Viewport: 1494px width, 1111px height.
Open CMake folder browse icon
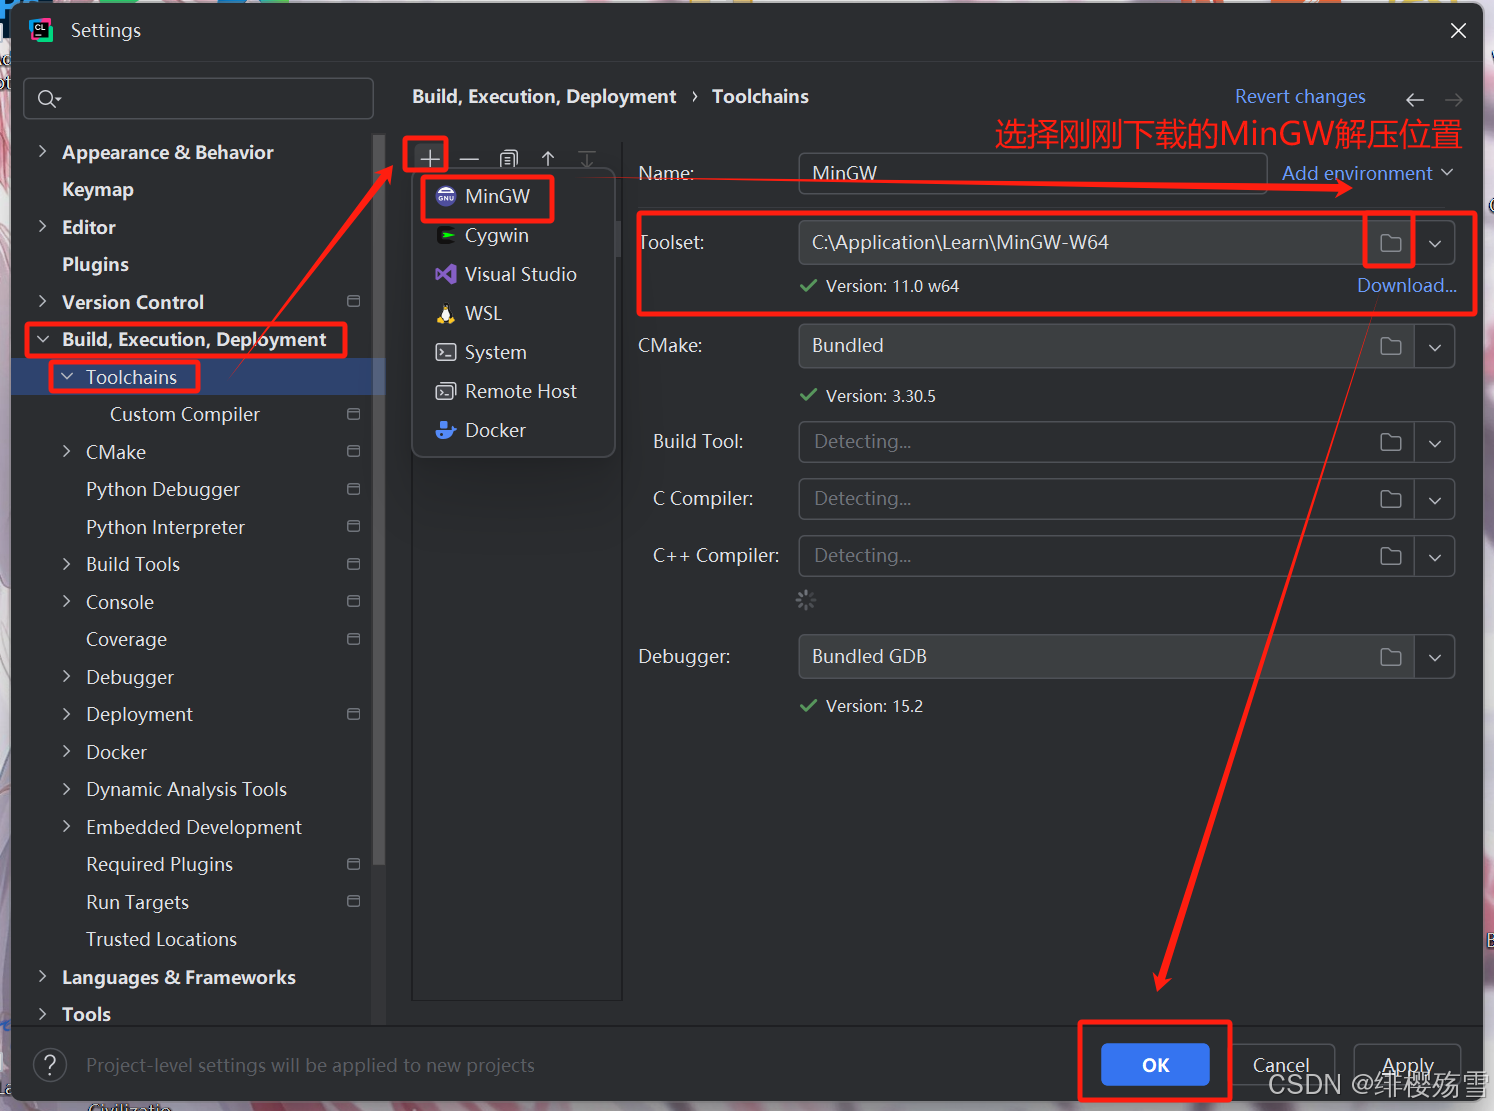point(1390,346)
